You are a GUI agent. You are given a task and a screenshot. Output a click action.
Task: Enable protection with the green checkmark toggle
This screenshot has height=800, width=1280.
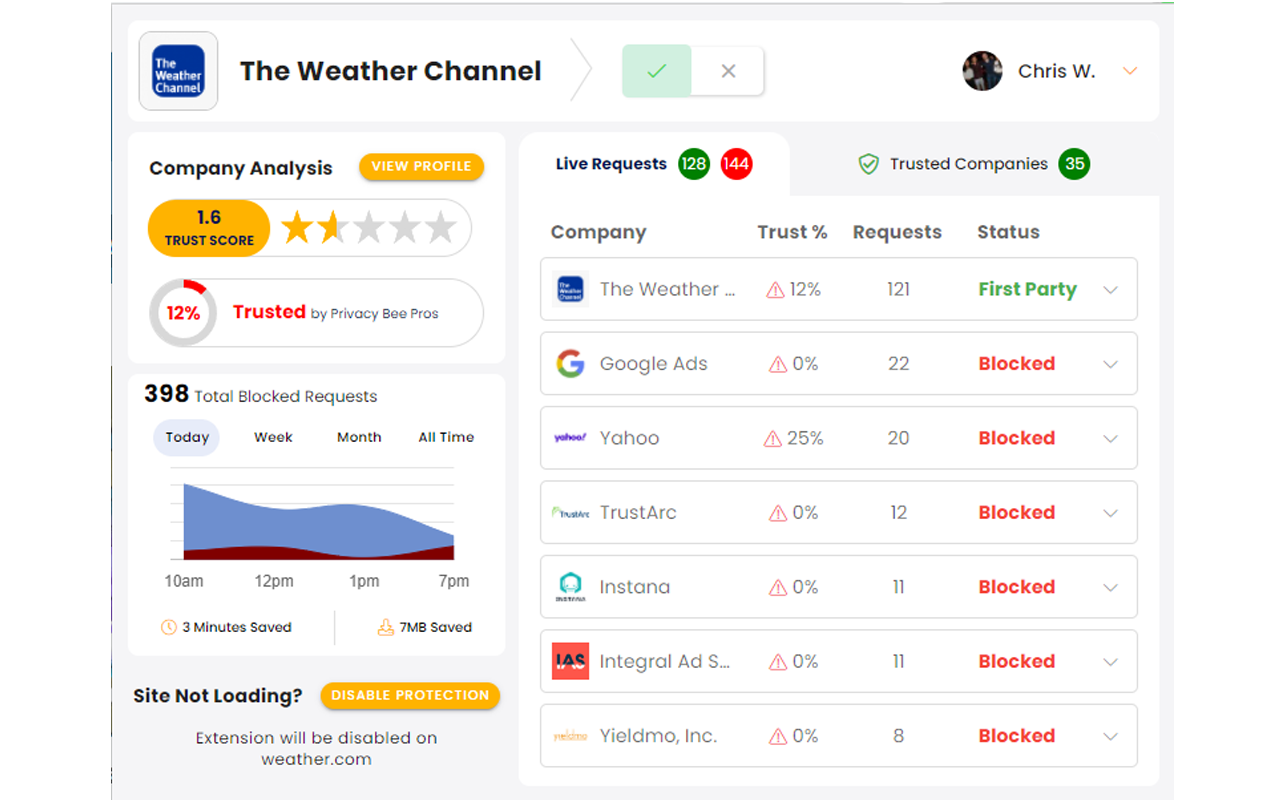click(657, 71)
